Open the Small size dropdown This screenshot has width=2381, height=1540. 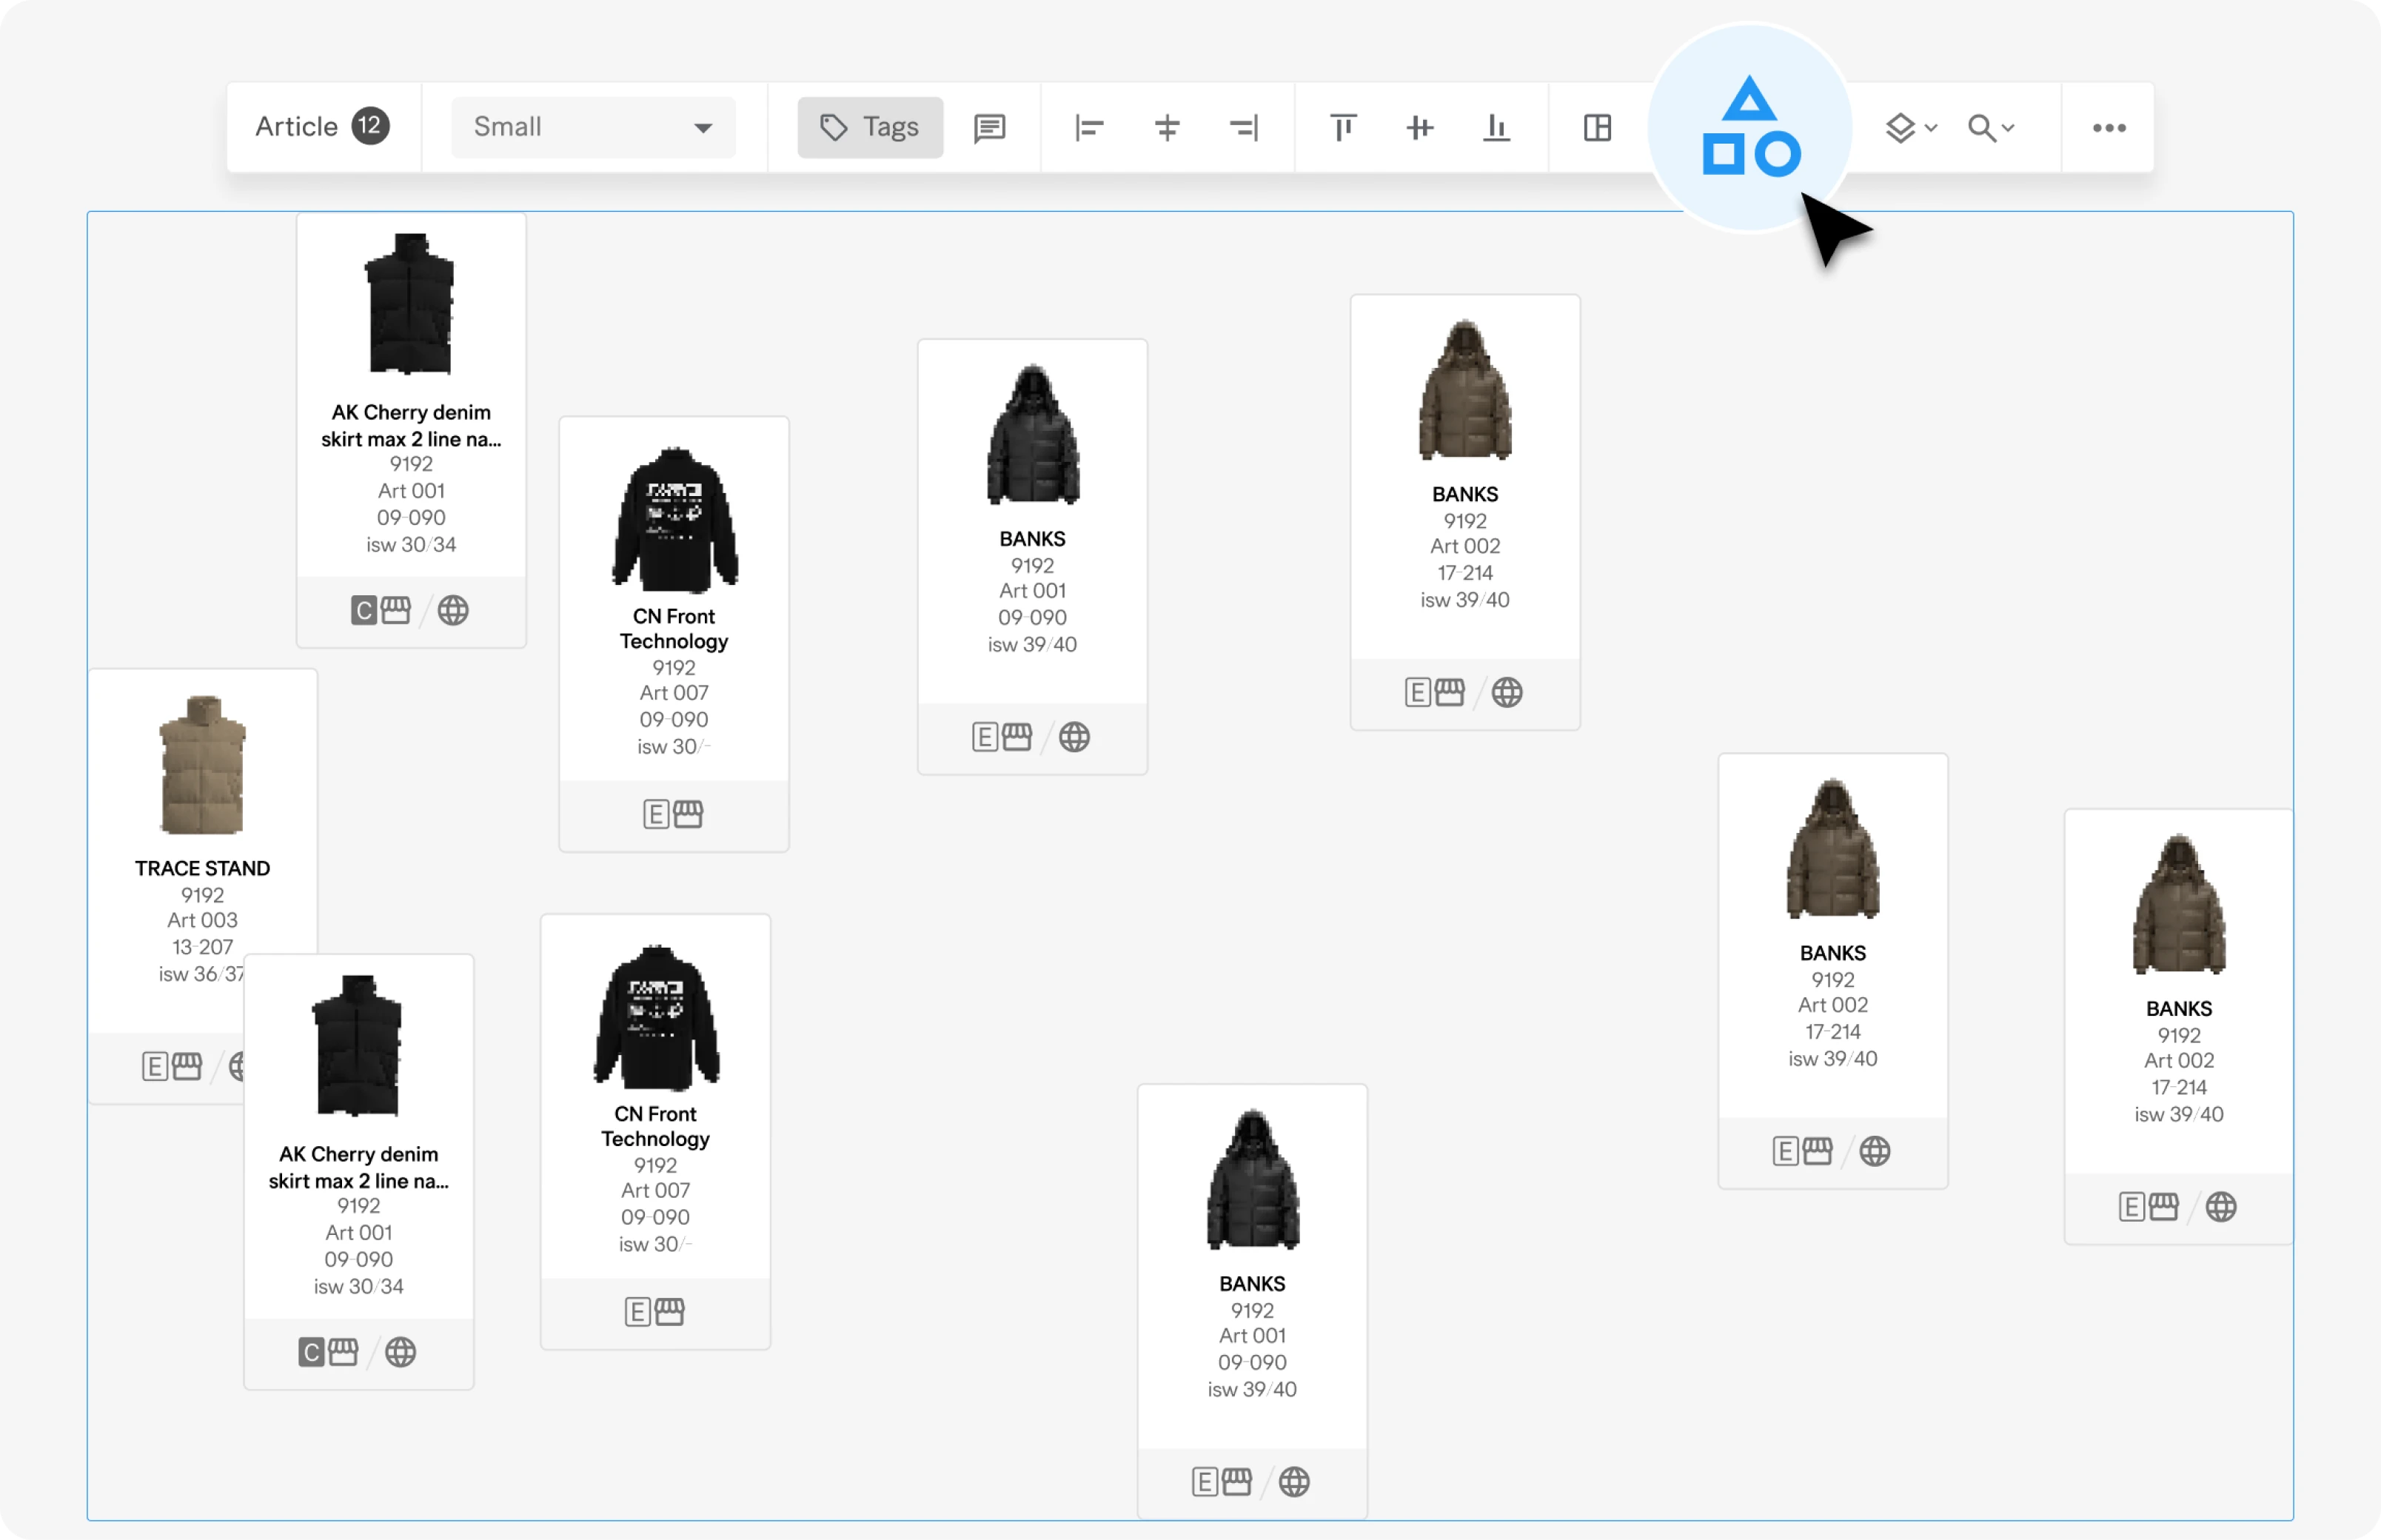click(593, 128)
